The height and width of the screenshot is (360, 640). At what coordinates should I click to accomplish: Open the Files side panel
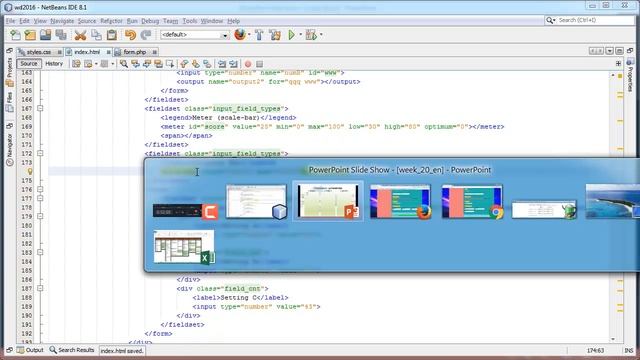click(x=9, y=102)
